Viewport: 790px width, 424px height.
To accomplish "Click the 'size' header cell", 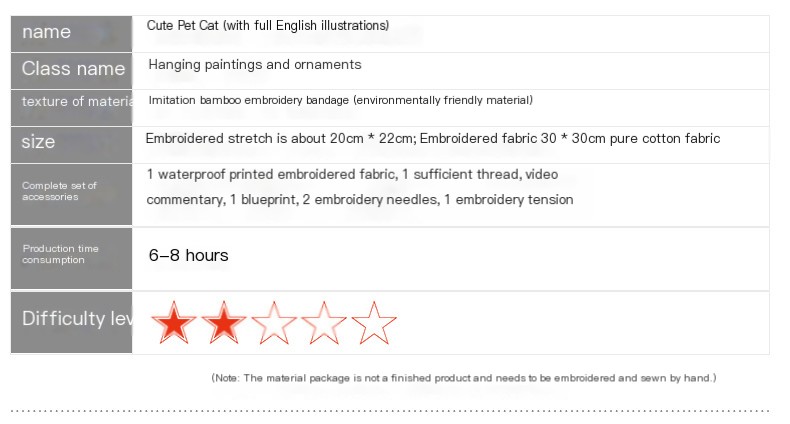I will 72,145.
